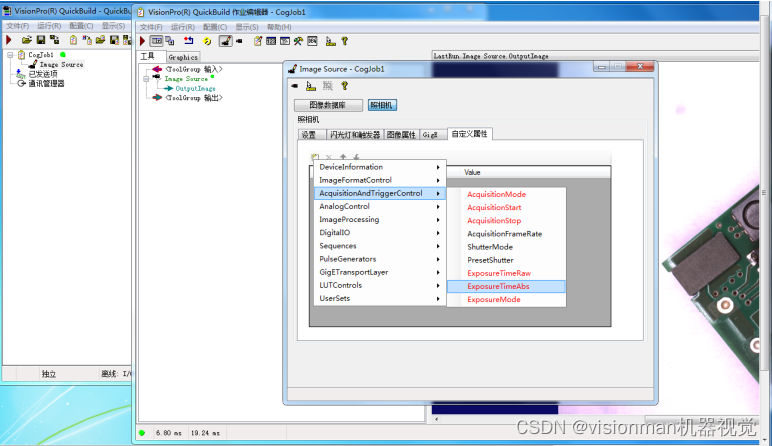Open 文件(F) menu in job editor window
The height and width of the screenshot is (446, 772).
tap(151, 27)
